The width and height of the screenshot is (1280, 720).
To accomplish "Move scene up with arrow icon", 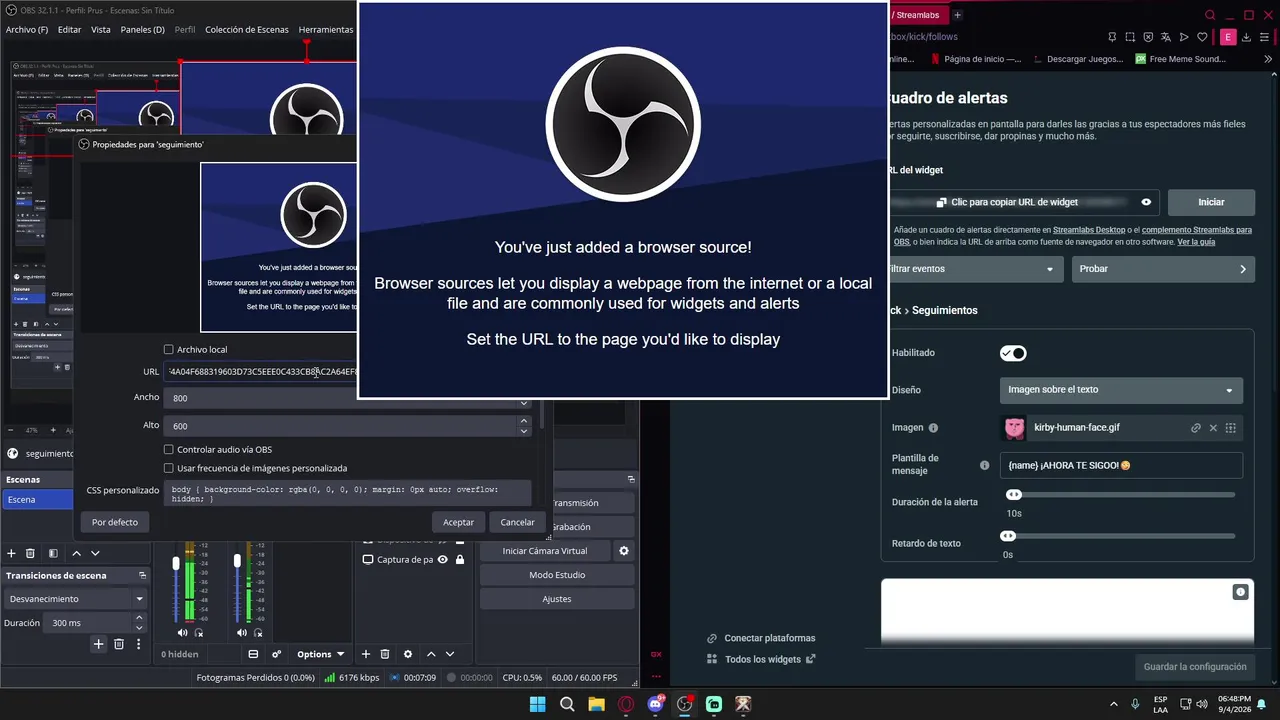I will pos(76,553).
